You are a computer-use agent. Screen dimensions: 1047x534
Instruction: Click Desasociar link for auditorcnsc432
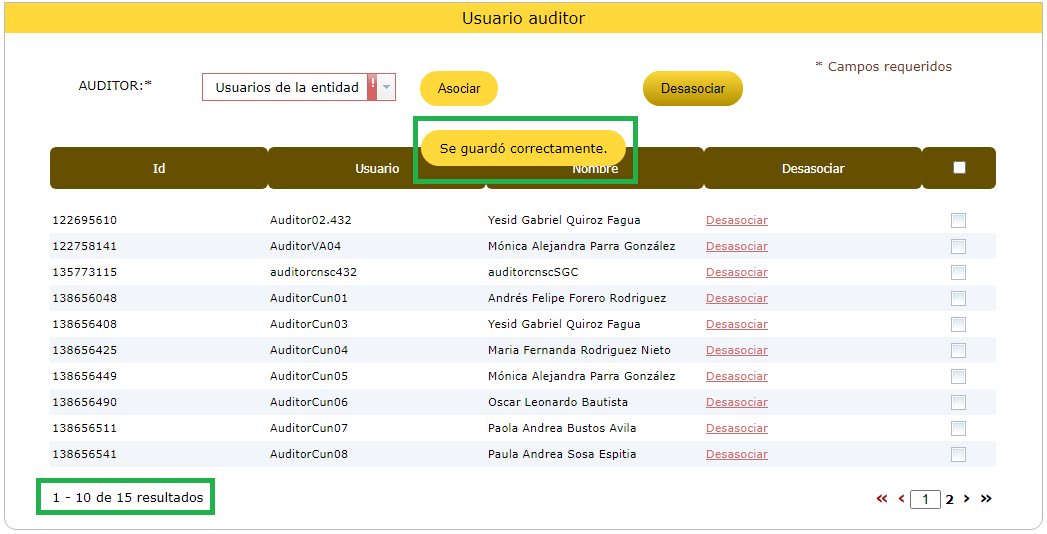pyautogui.click(x=736, y=272)
